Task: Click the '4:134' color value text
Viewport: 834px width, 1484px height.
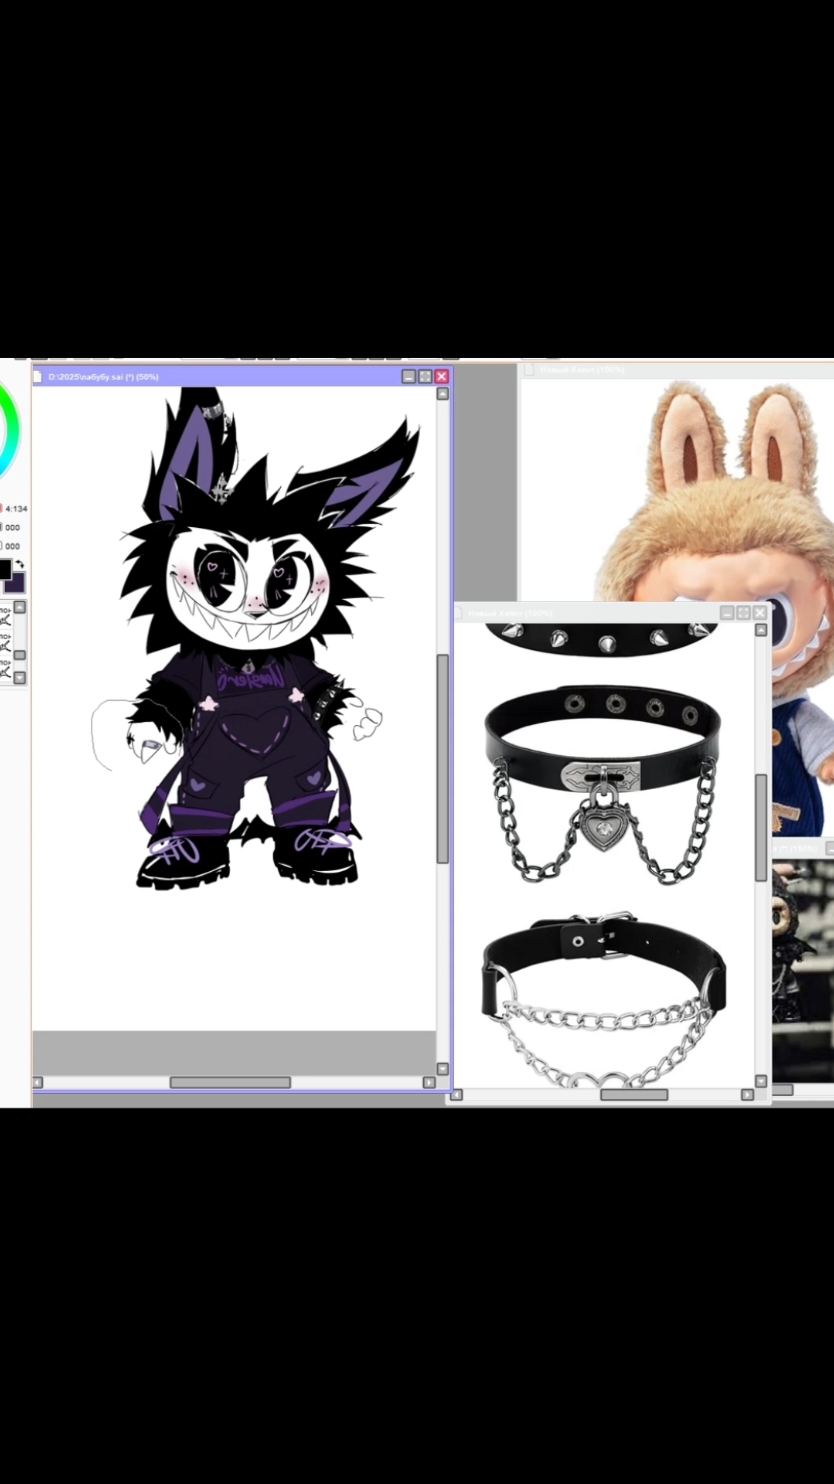Action: [x=16, y=509]
